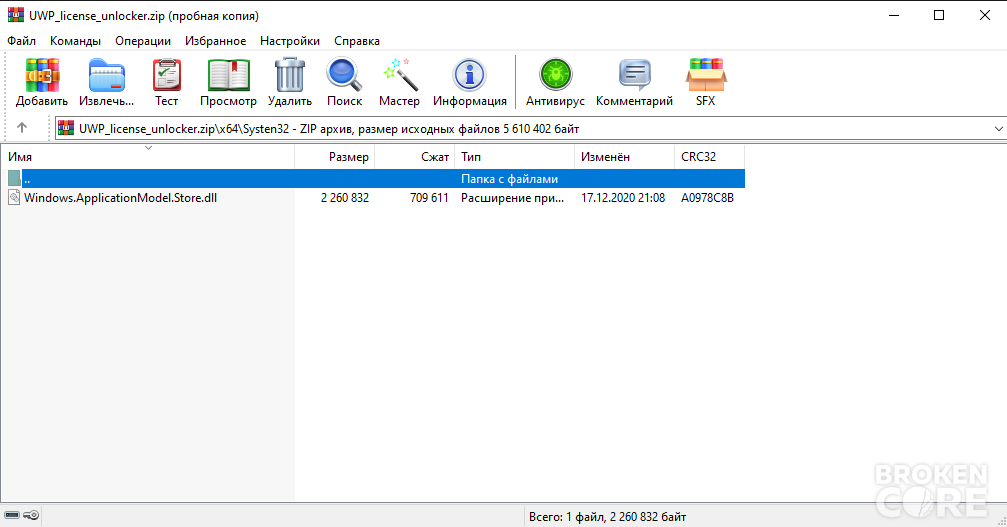
Task: Run the Антивирус scan icon
Action: [555, 75]
